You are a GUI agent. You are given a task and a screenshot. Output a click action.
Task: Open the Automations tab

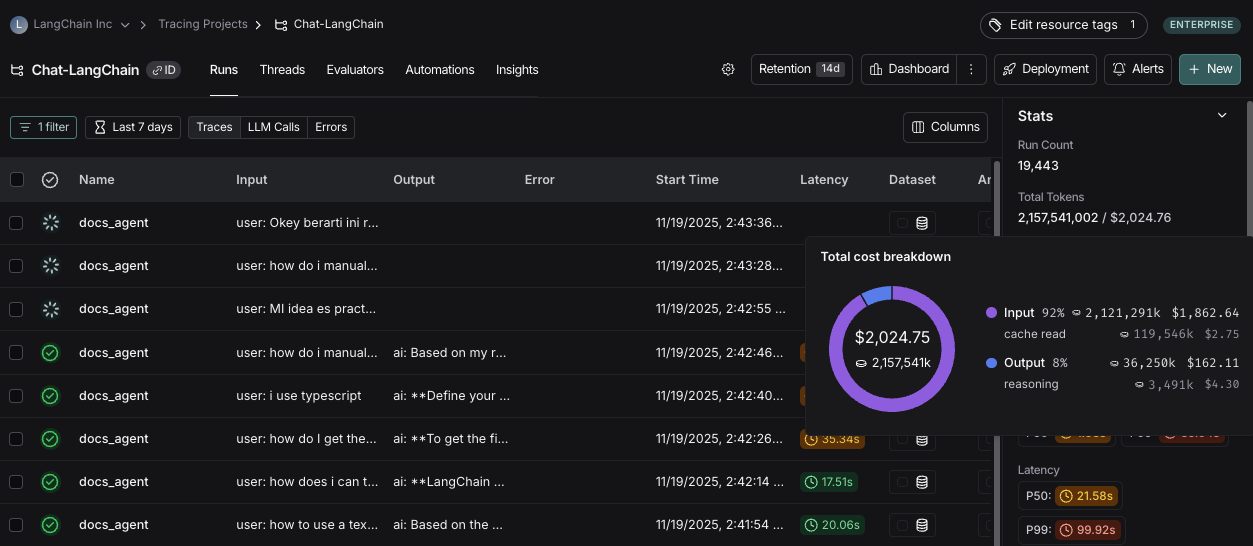(440, 70)
